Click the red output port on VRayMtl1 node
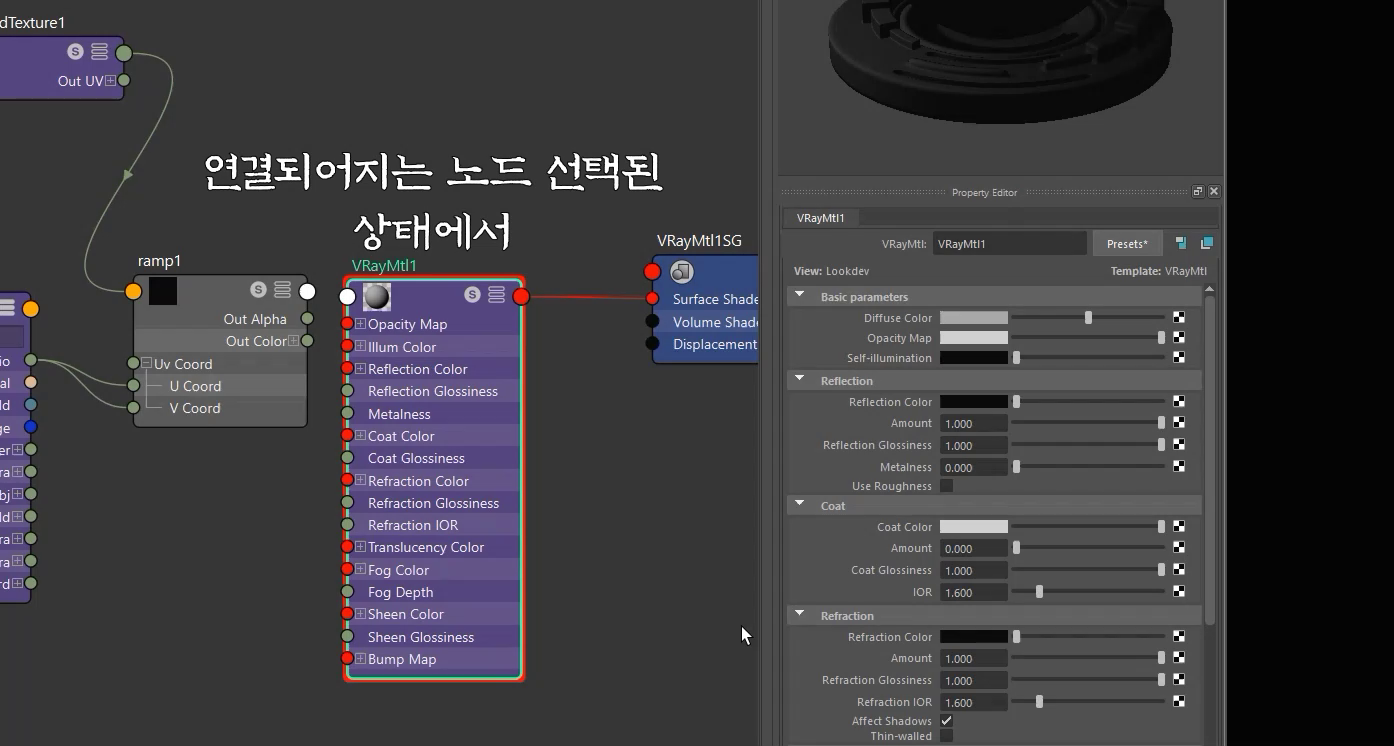Screen dimensions: 1394x746 click(x=521, y=296)
